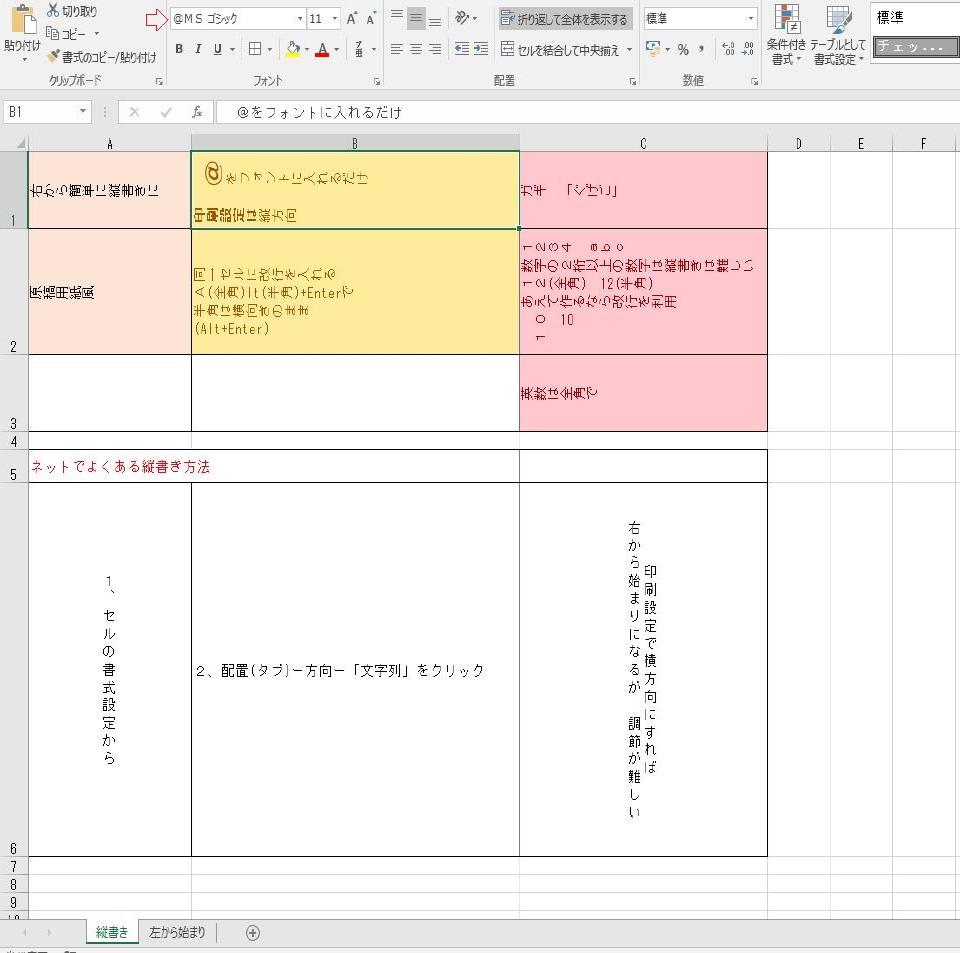Add a new sheet with plus button

click(x=253, y=933)
